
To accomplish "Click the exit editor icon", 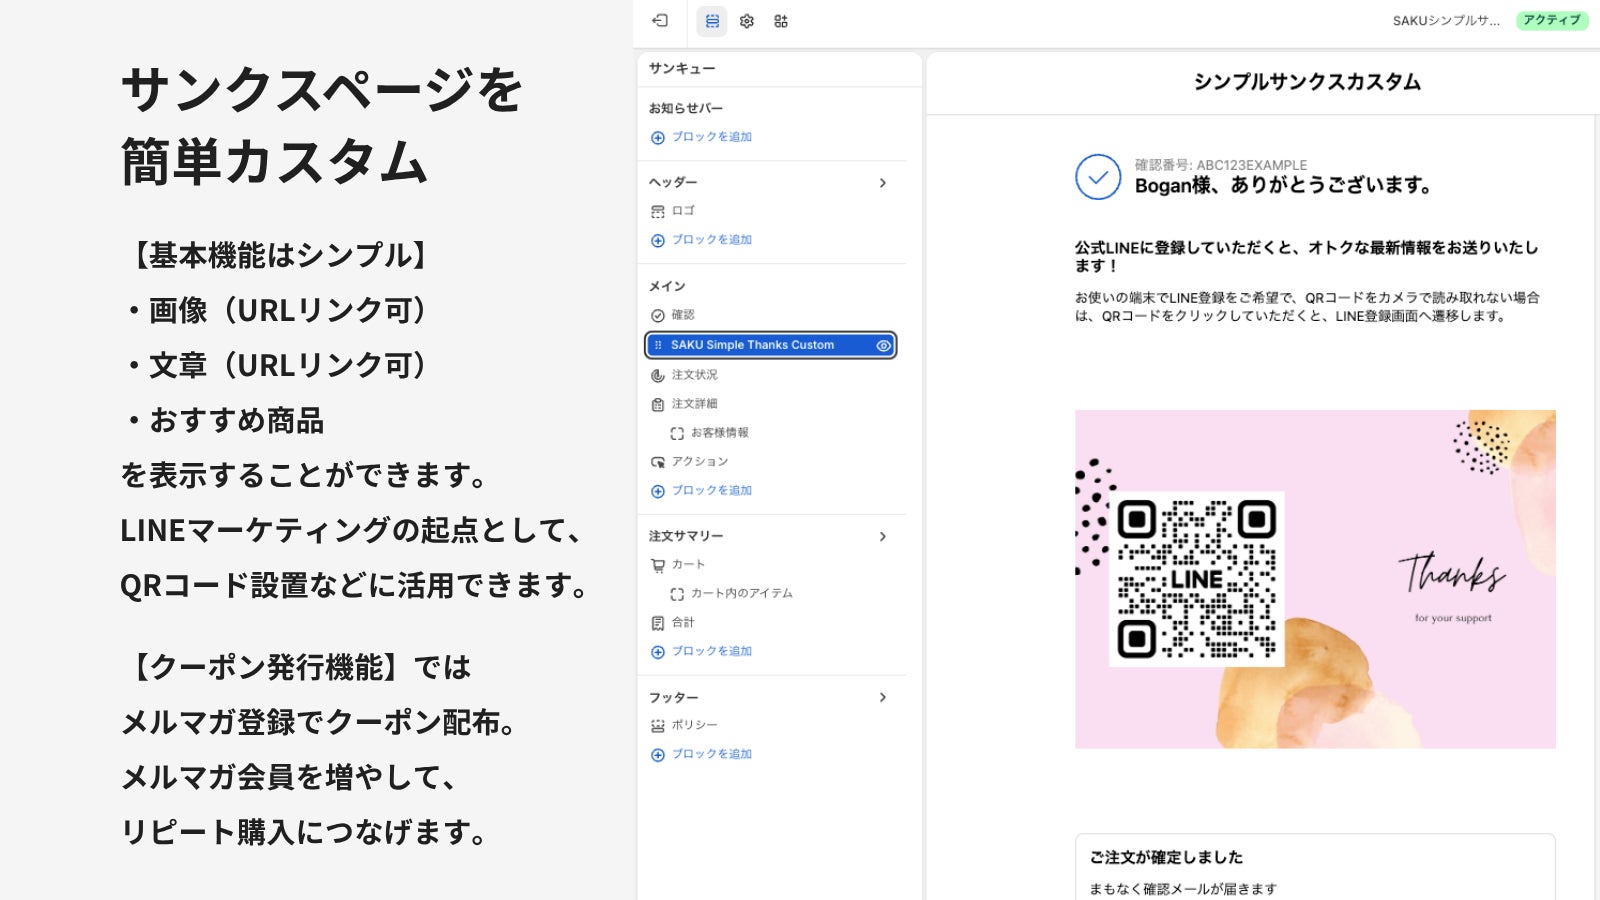I will point(660,21).
